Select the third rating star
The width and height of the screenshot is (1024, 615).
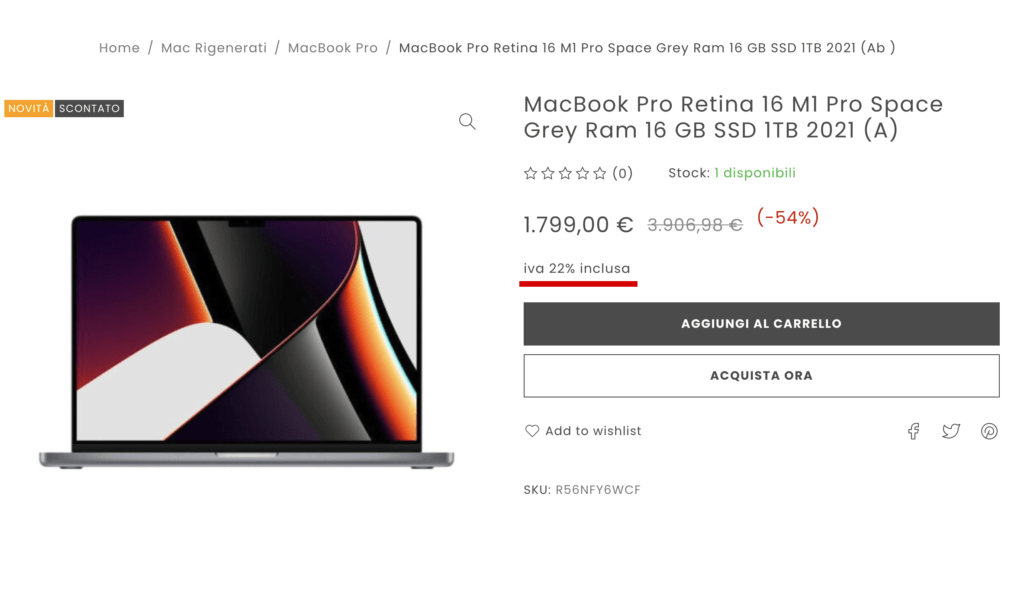click(565, 173)
